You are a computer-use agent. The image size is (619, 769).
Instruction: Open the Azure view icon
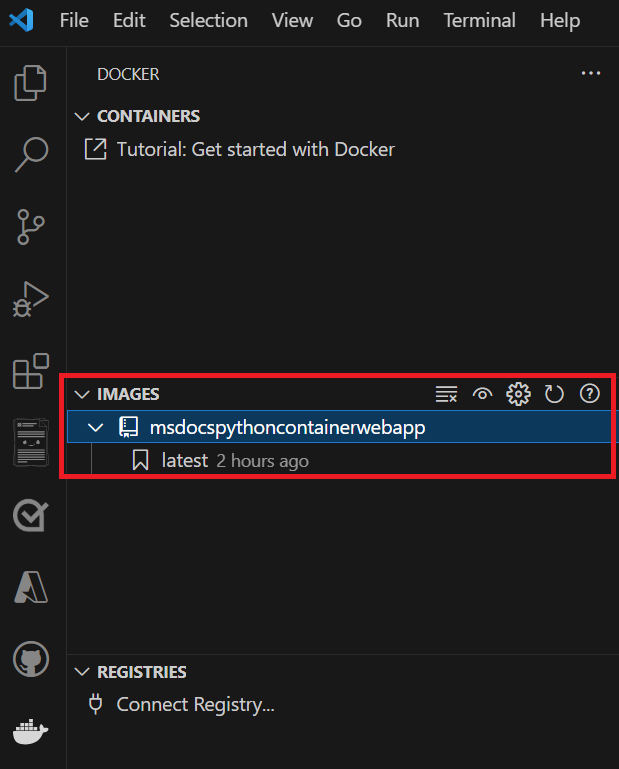31,587
